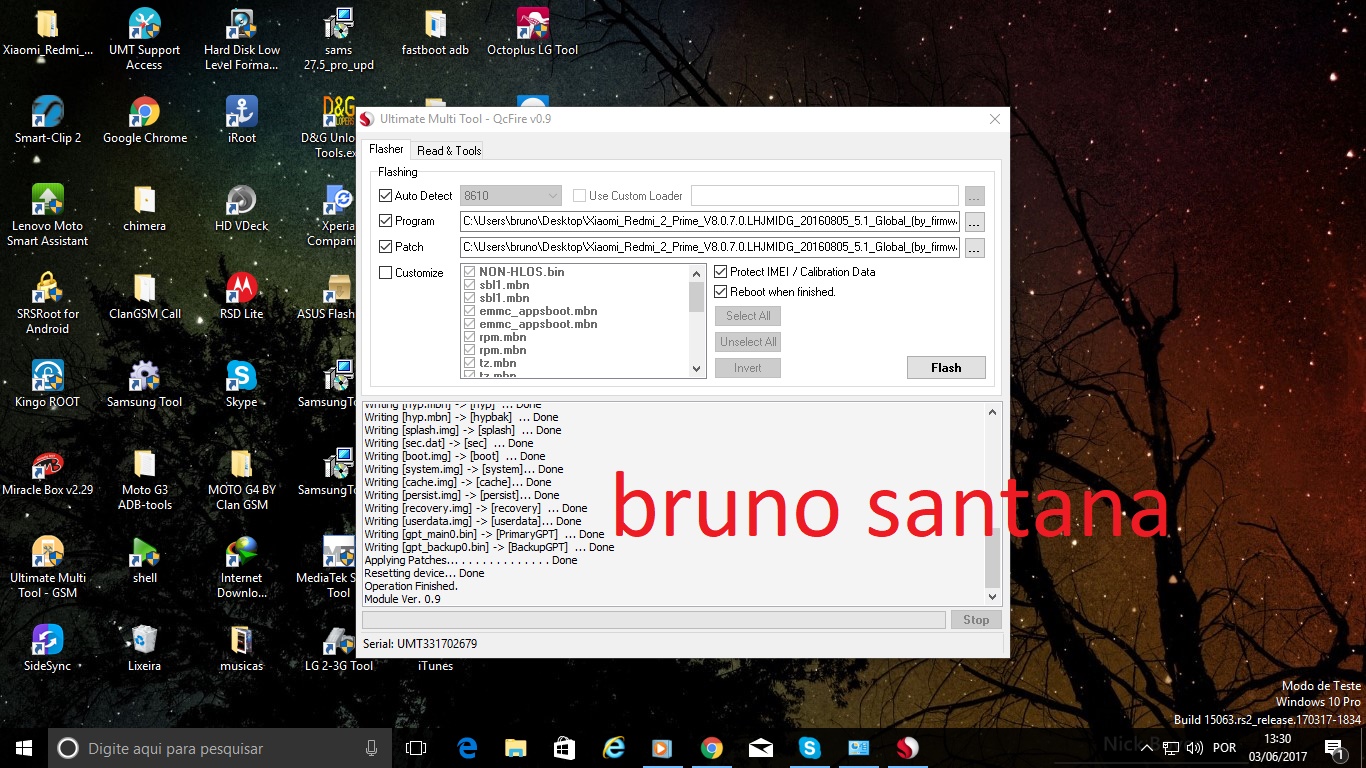The width and height of the screenshot is (1366, 768).
Task: Select the ClanGSM Call folder icon
Action: pos(145,296)
